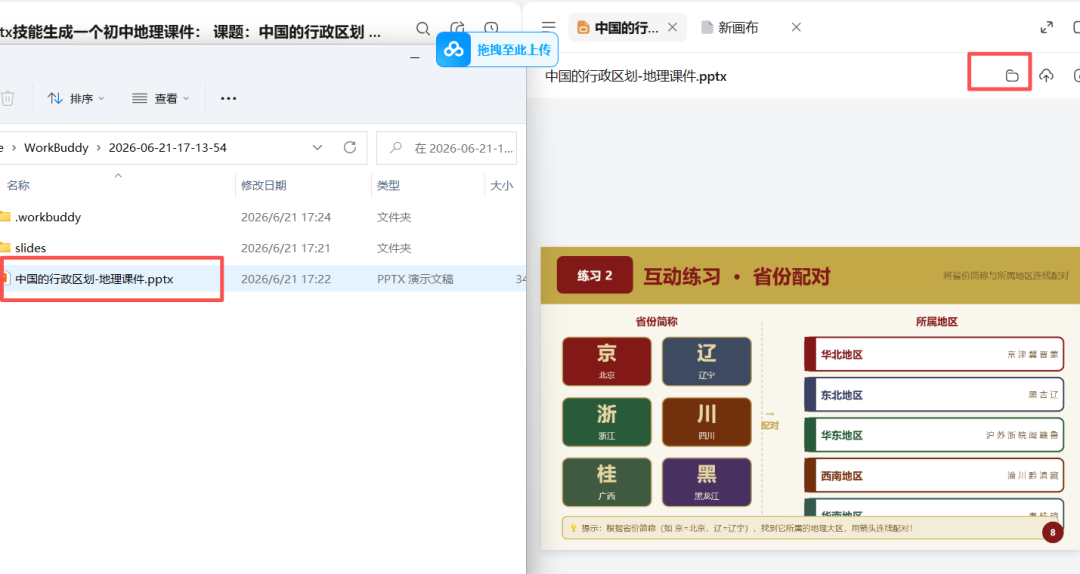The height and width of the screenshot is (574, 1080).
Task: Click the 2026/6/21 17:22 date cell
Action: click(286, 279)
